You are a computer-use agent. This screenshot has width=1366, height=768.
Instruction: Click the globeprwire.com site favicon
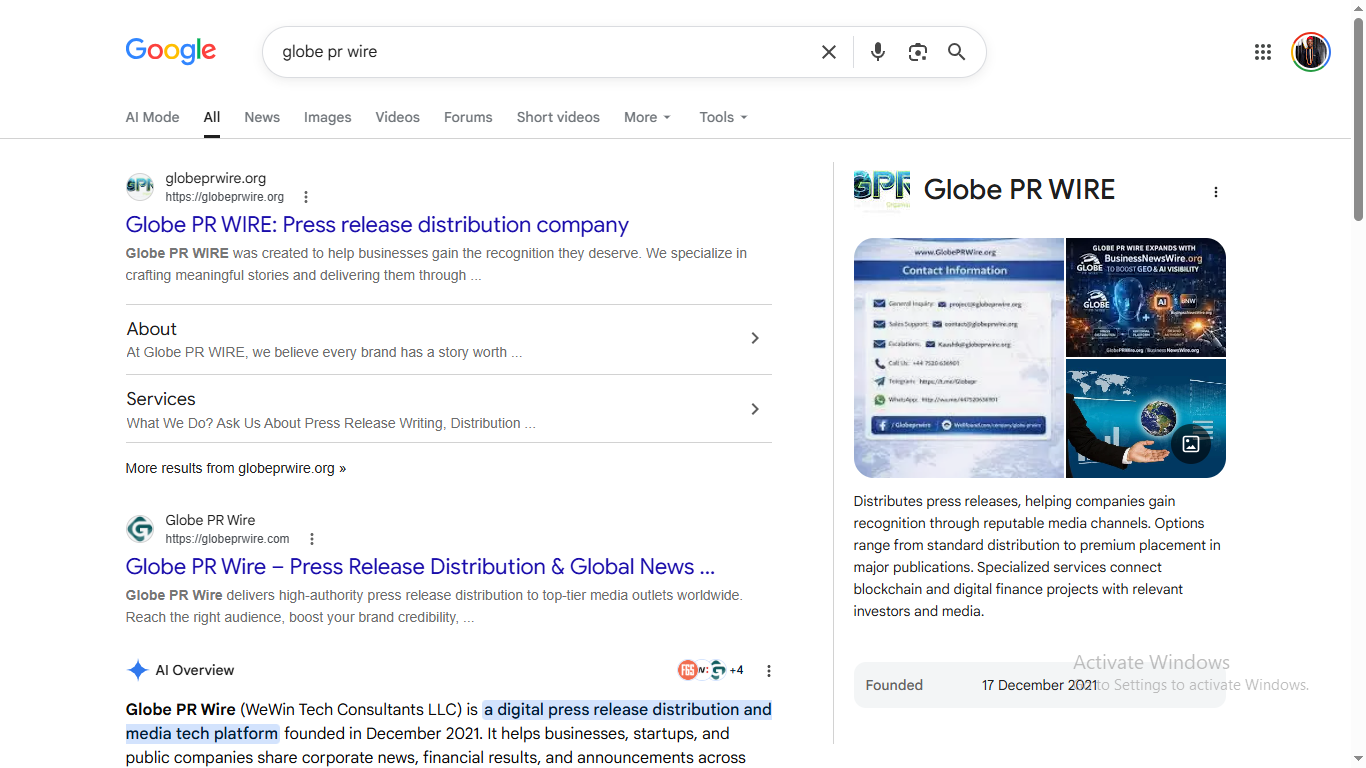(140, 529)
